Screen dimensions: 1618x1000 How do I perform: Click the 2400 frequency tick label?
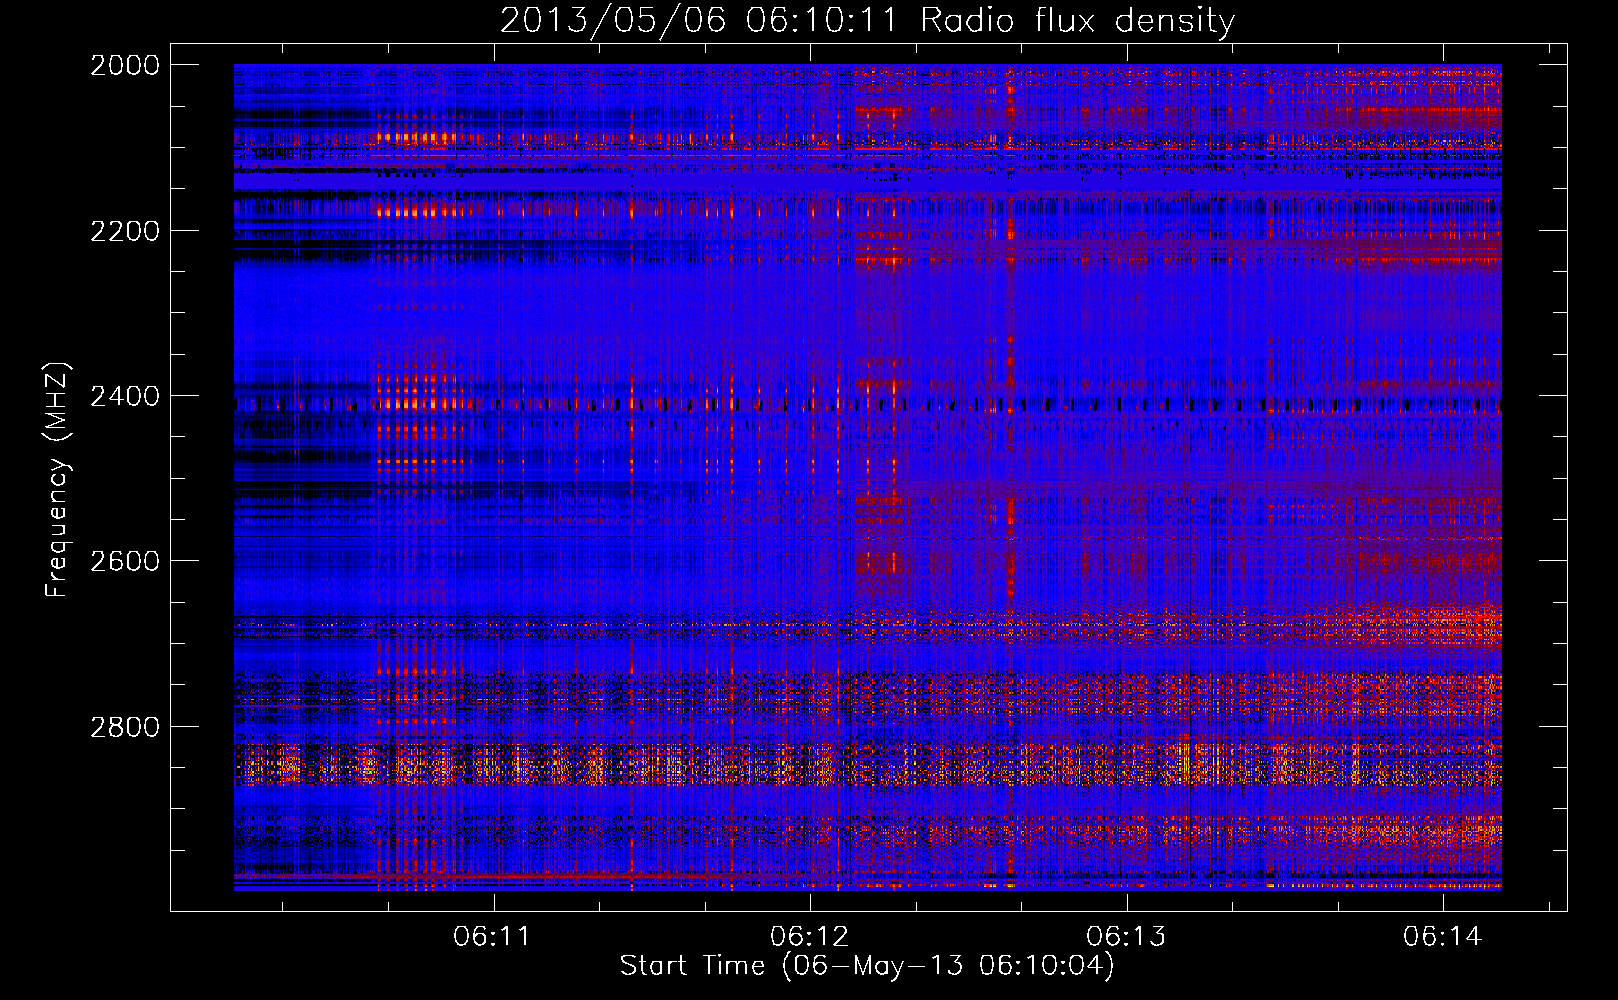pos(125,396)
